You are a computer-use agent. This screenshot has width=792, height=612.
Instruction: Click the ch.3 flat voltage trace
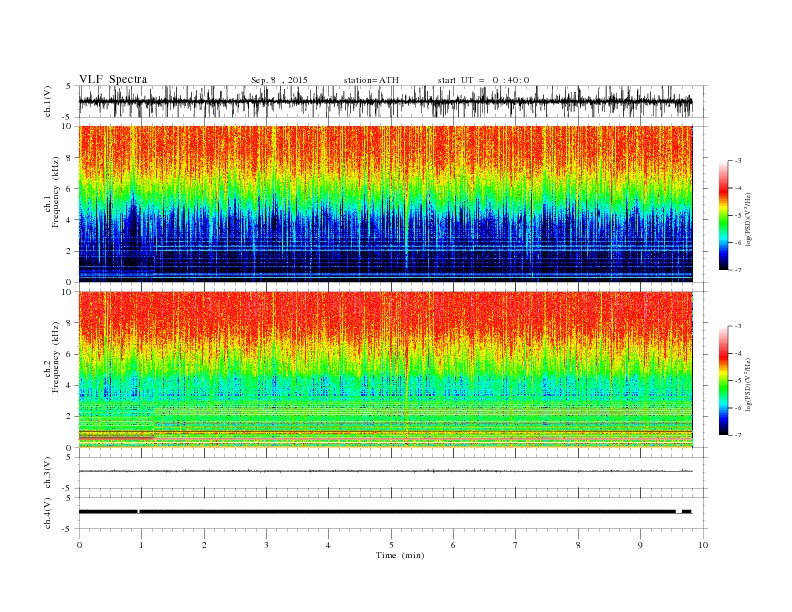[x=385, y=471]
